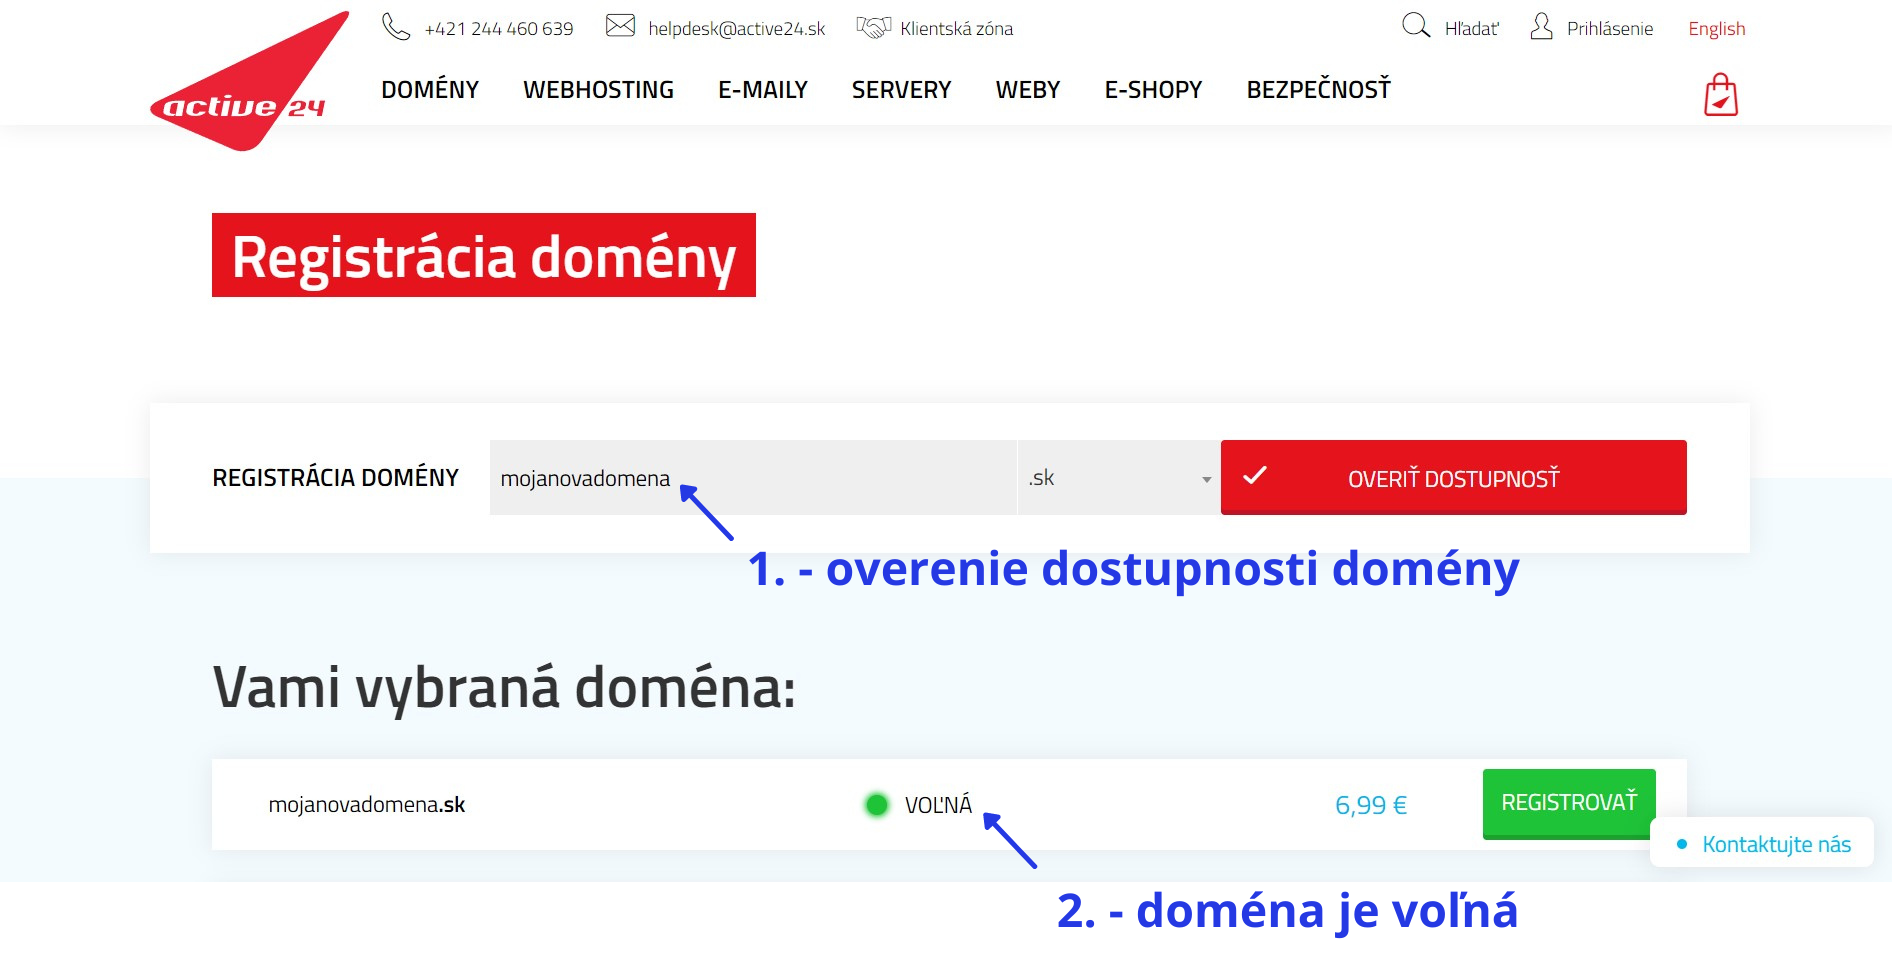Click the person icon beside Prihlásenie

click(1540, 26)
